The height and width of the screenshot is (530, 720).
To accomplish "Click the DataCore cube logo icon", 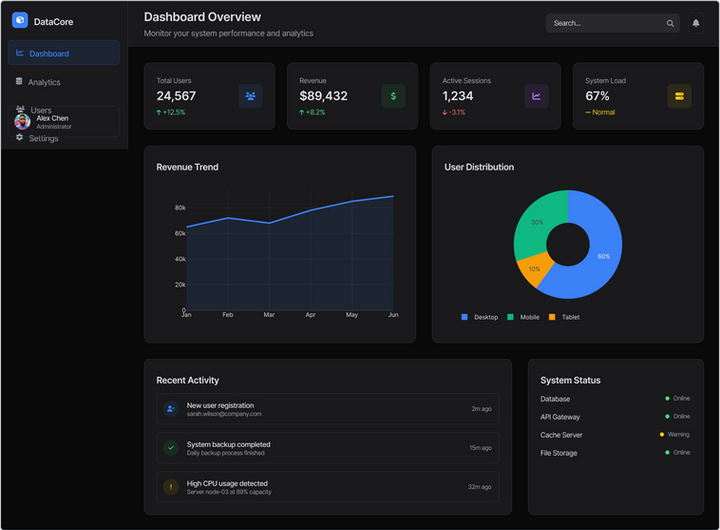I will pos(20,20).
